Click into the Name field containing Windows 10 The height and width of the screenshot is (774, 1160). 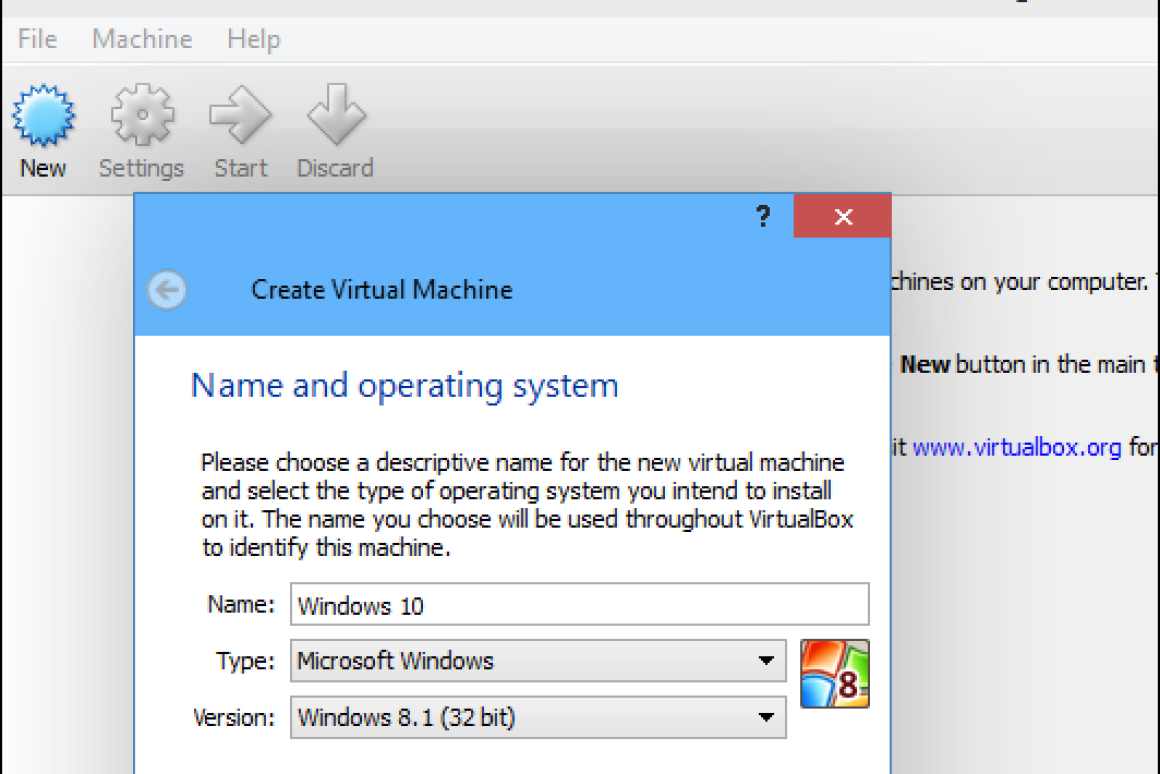[579, 605]
